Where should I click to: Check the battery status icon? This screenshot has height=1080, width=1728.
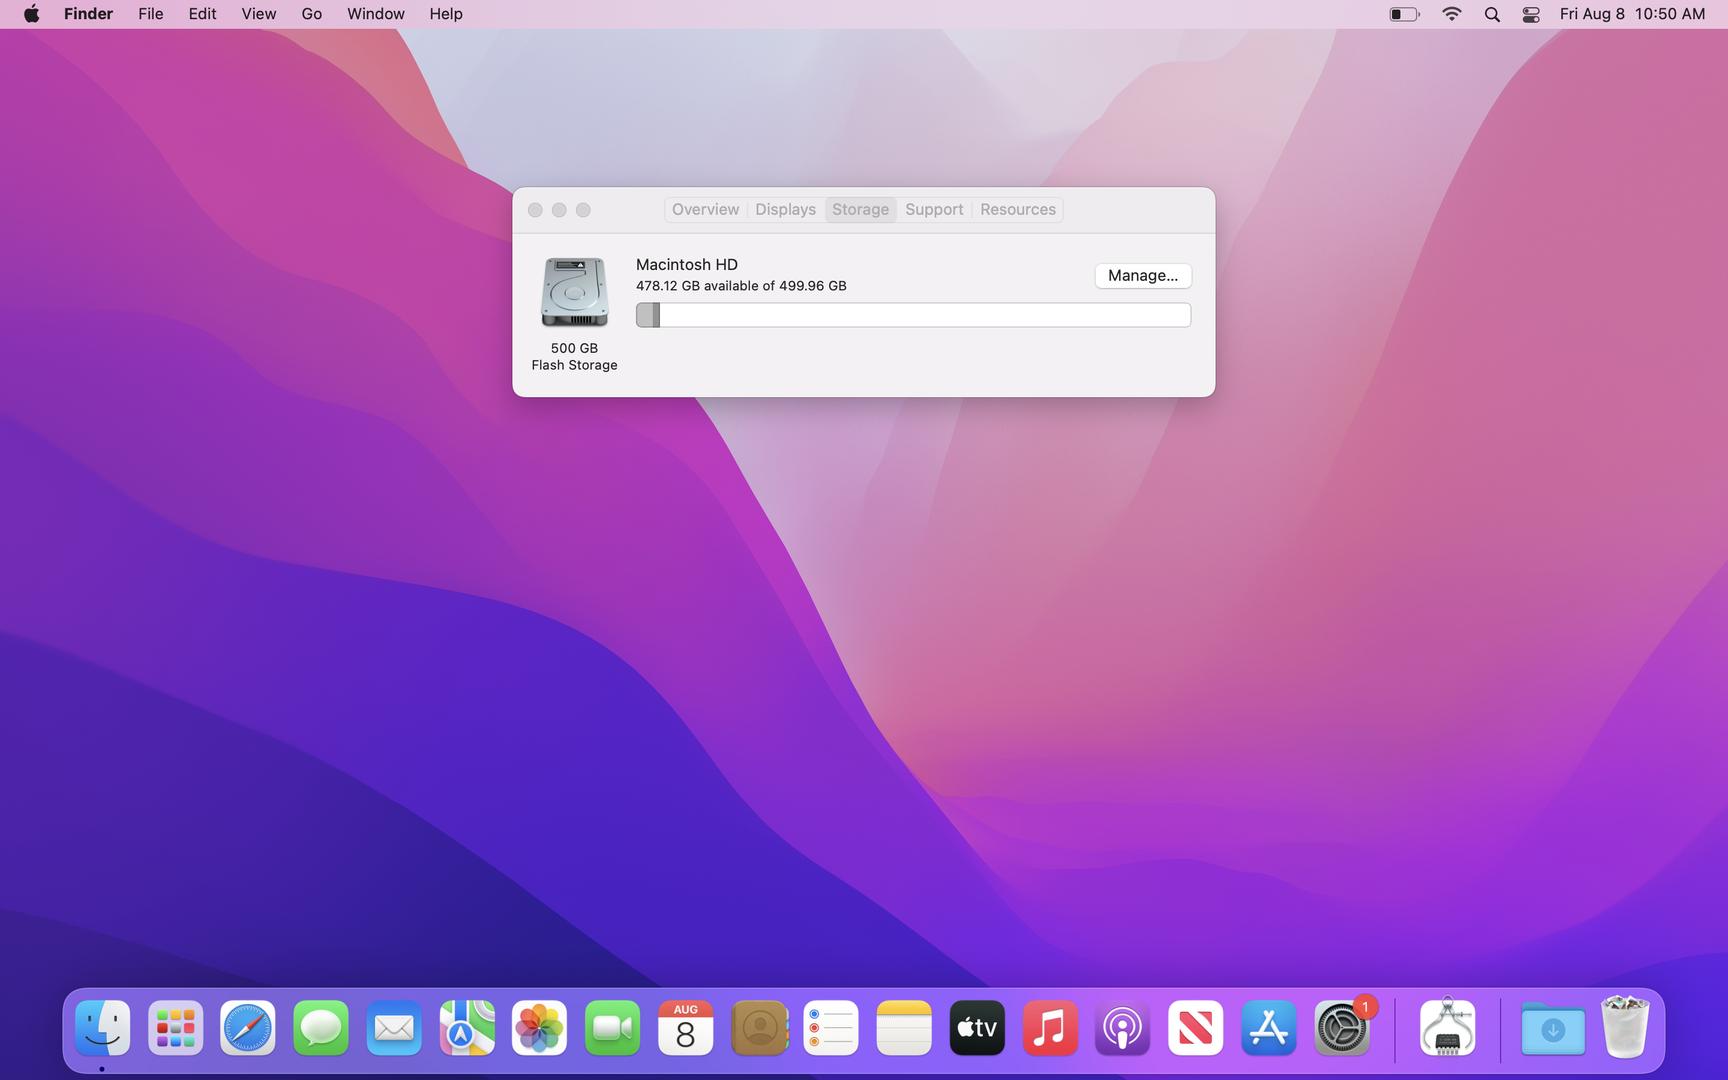(x=1404, y=14)
